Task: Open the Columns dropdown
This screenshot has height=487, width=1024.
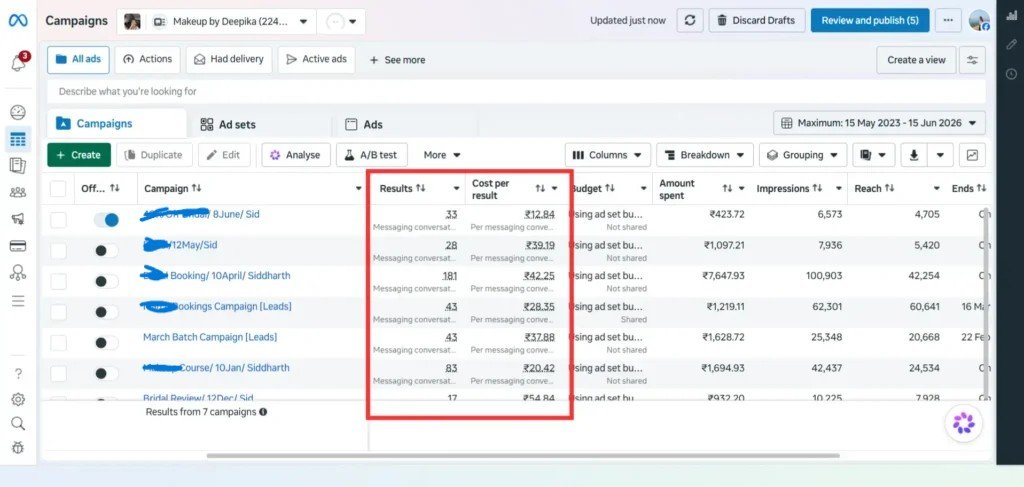Action: pyautogui.click(x=607, y=155)
